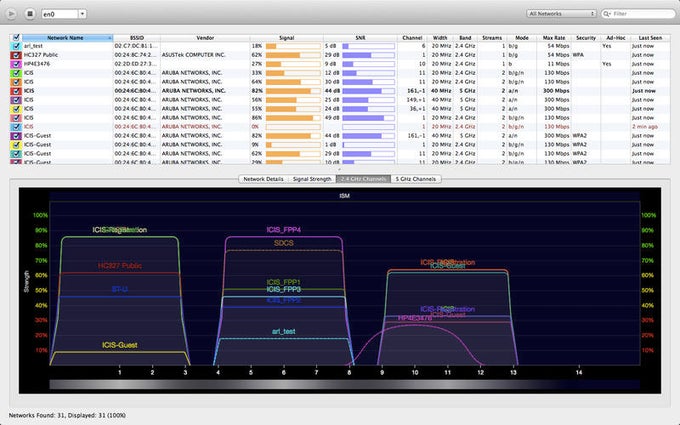Uncheck the bold ICIS row on channel 161,-1
Image resolution: width=680 pixels, height=425 pixels.
pyautogui.click(x=16, y=91)
